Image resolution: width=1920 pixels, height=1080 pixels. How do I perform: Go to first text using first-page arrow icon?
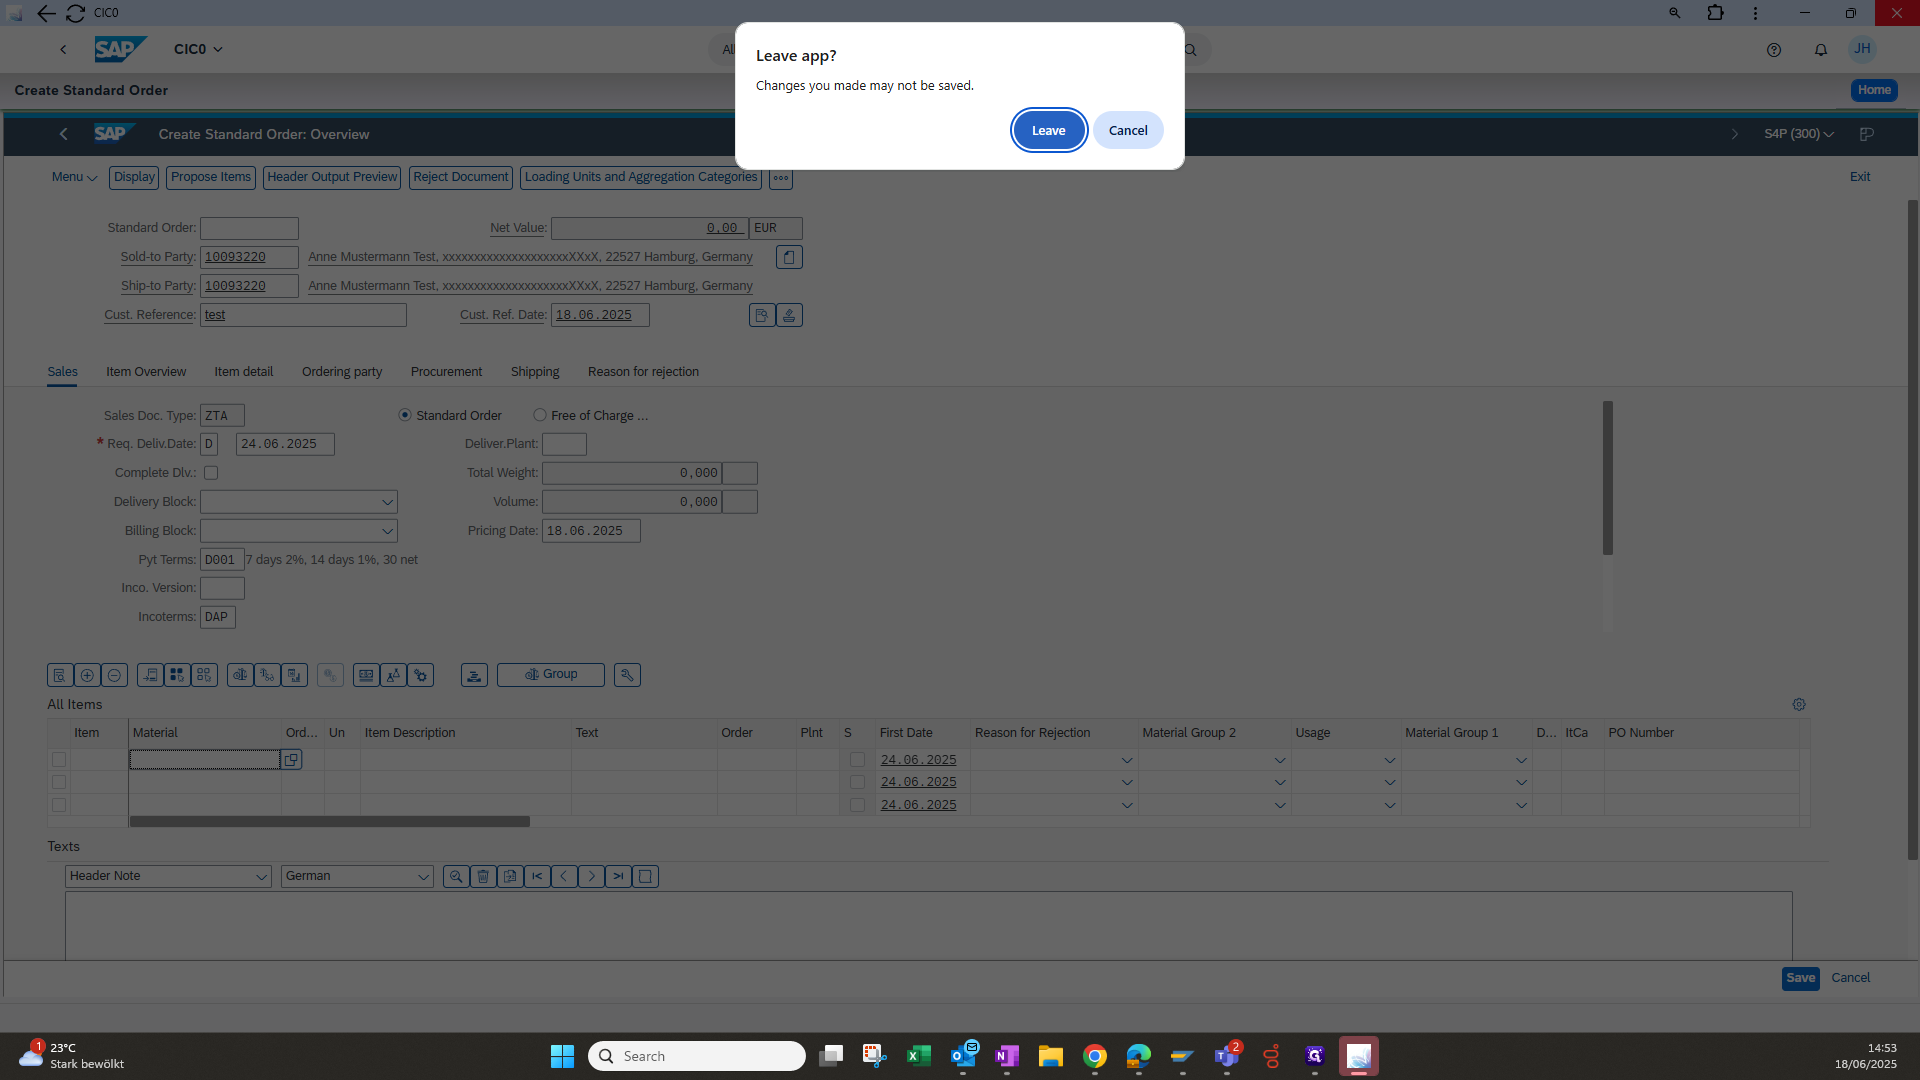tap(537, 877)
